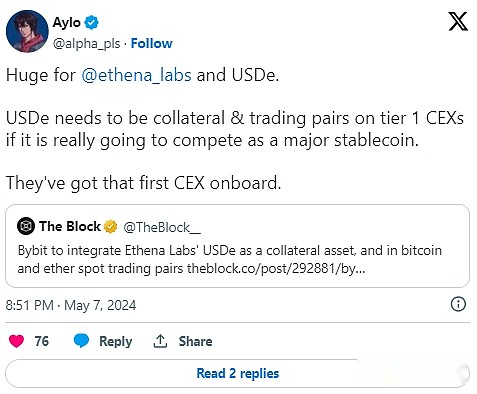The width and height of the screenshot is (477, 394).
Task: Click the Reply text label
Action: pos(116,341)
